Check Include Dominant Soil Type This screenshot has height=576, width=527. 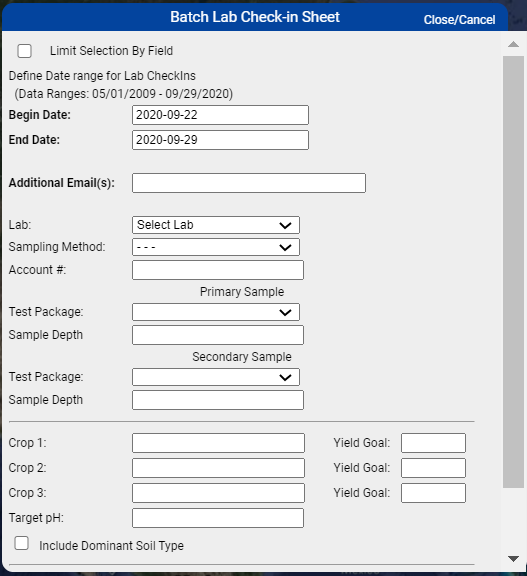point(22,543)
